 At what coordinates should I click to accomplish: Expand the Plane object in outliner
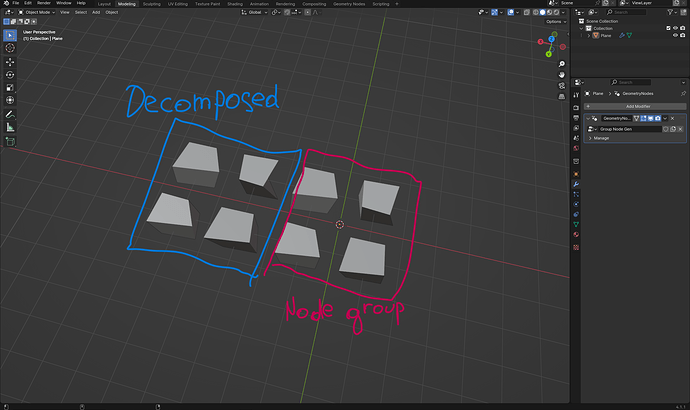[x=588, y=36]
